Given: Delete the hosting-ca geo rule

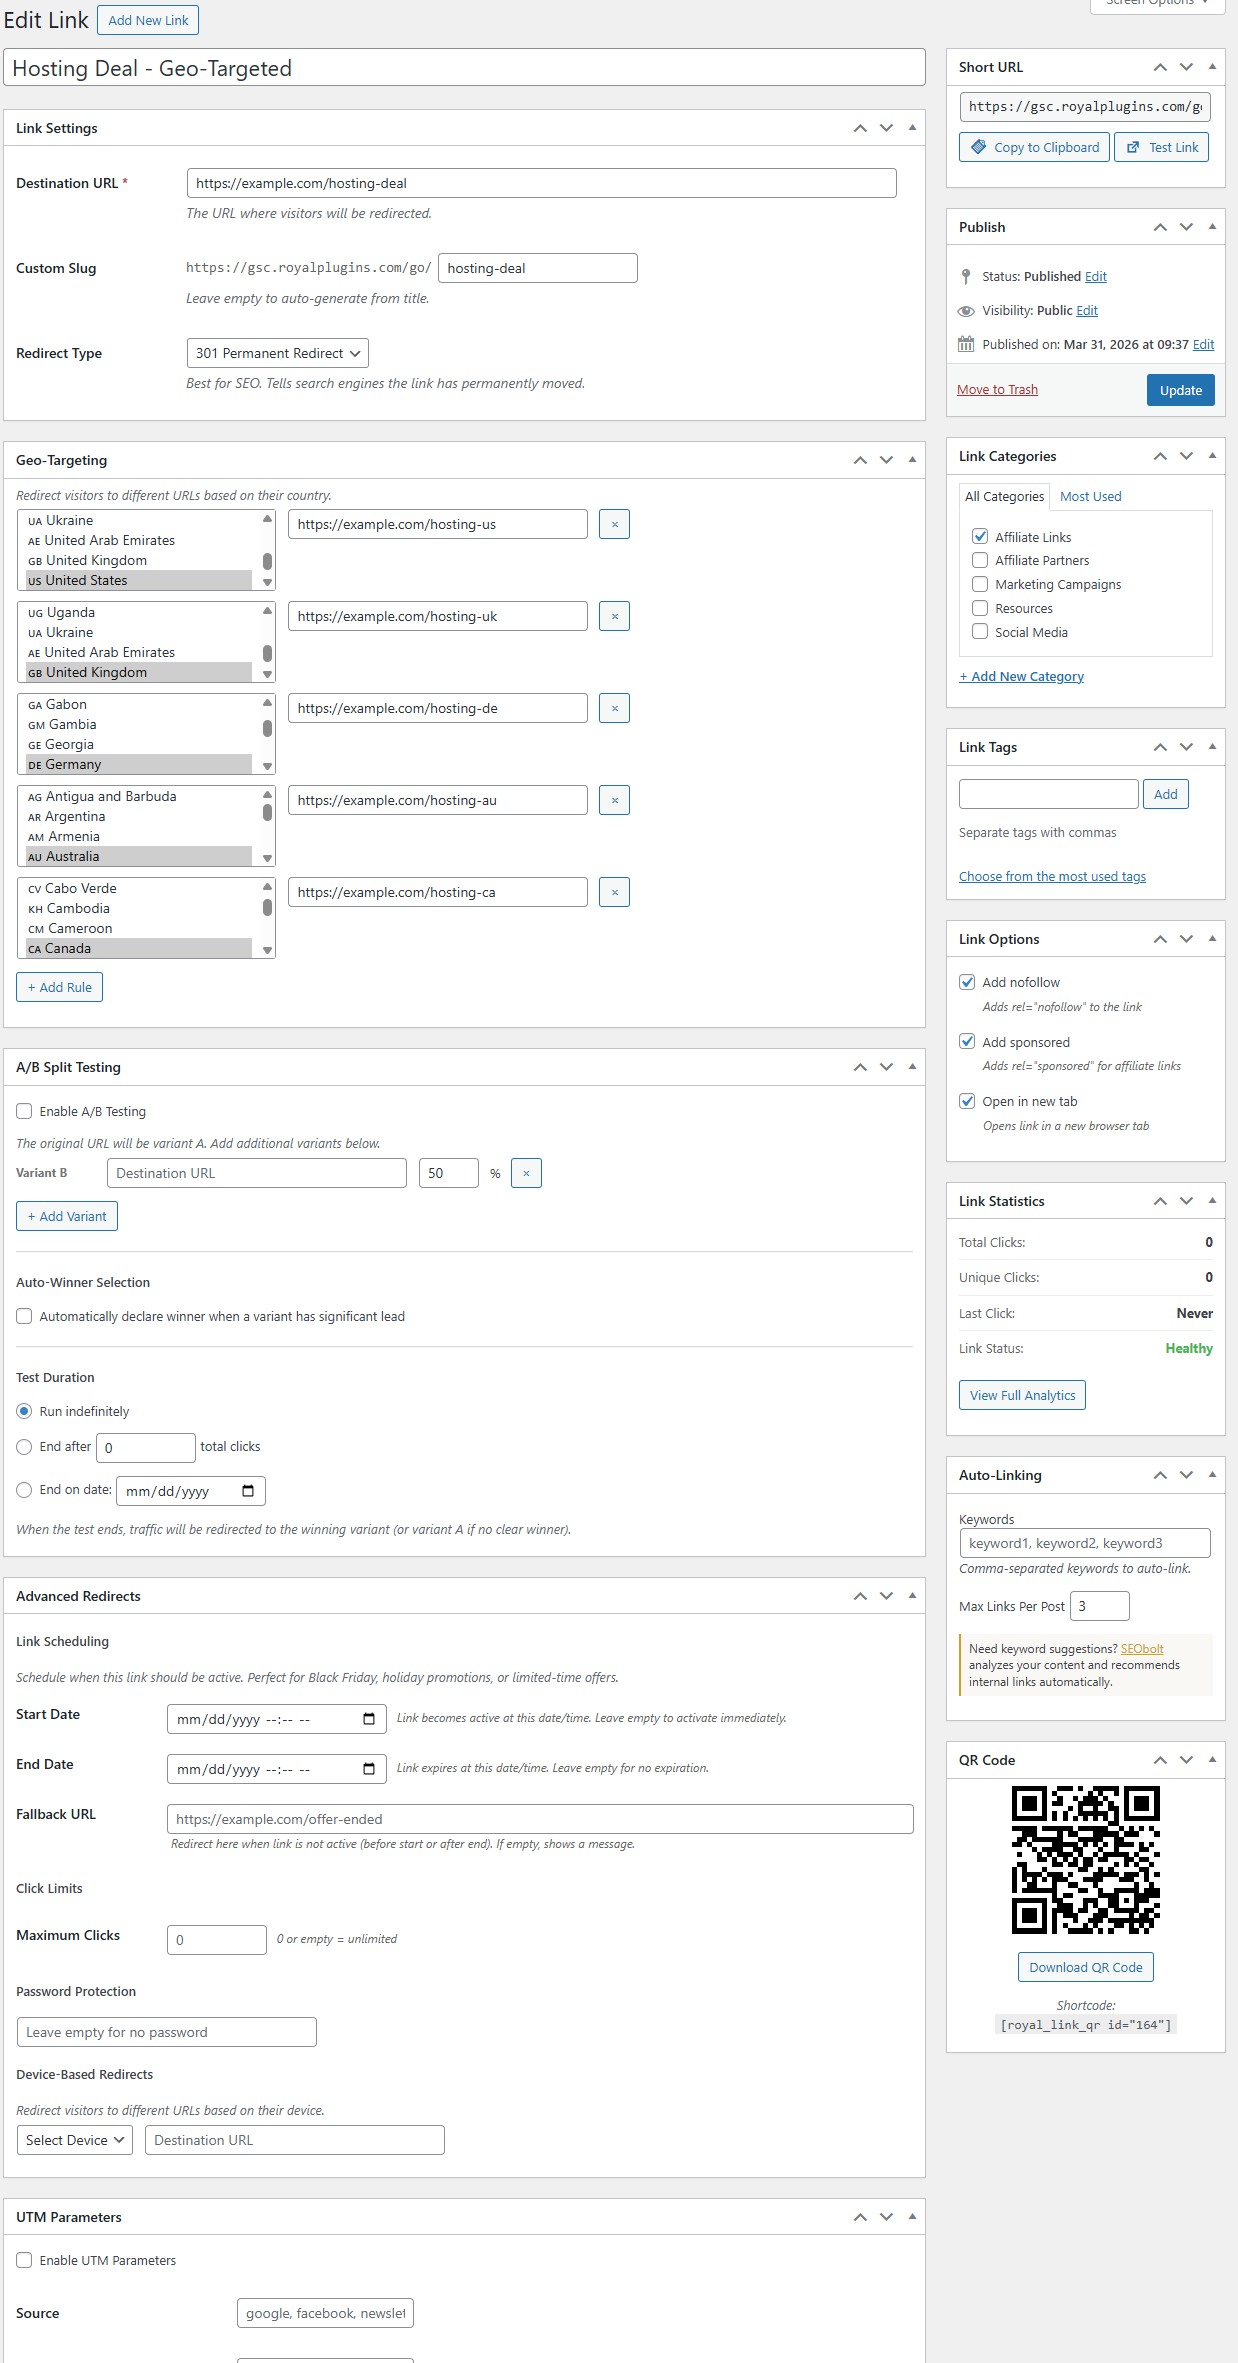Looking at the screenshot, I should click(614, 892).
